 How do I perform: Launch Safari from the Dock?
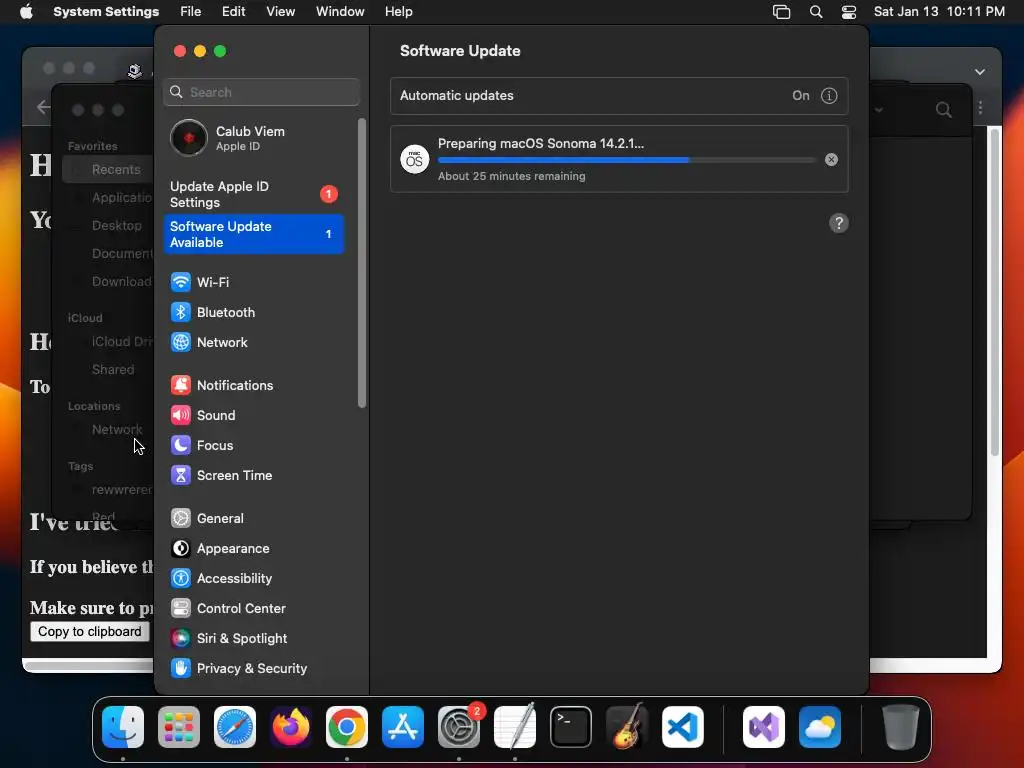tap(235, 727)
